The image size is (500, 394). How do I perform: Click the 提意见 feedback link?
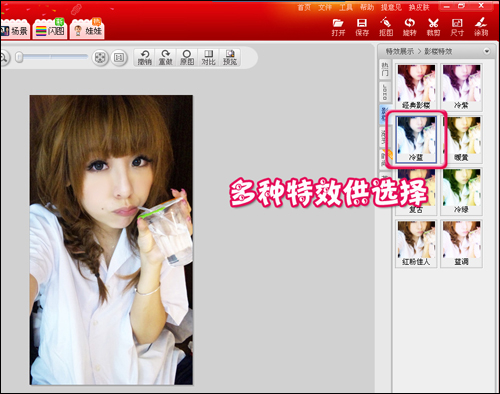point(391,7)
